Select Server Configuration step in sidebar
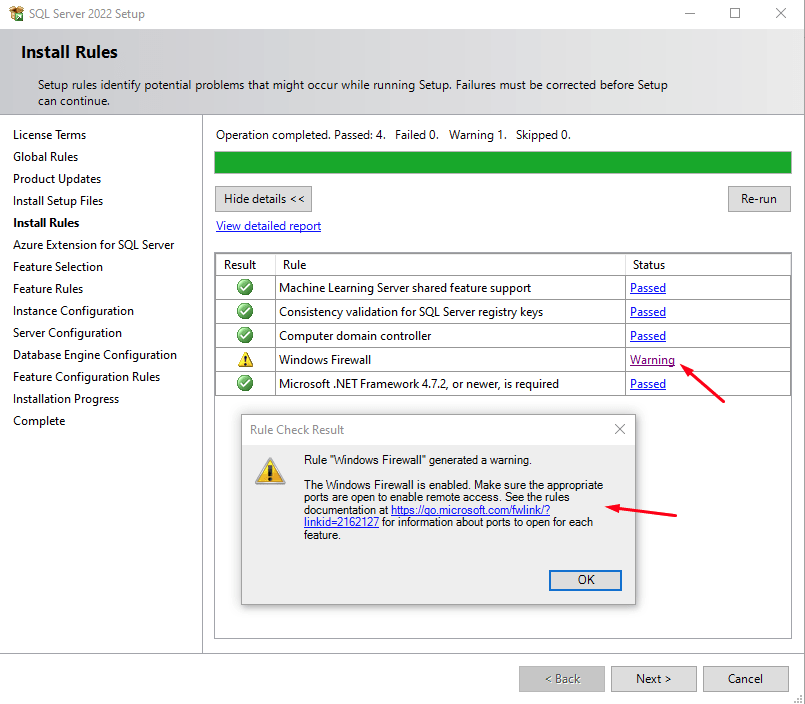 tap(67, 333)
